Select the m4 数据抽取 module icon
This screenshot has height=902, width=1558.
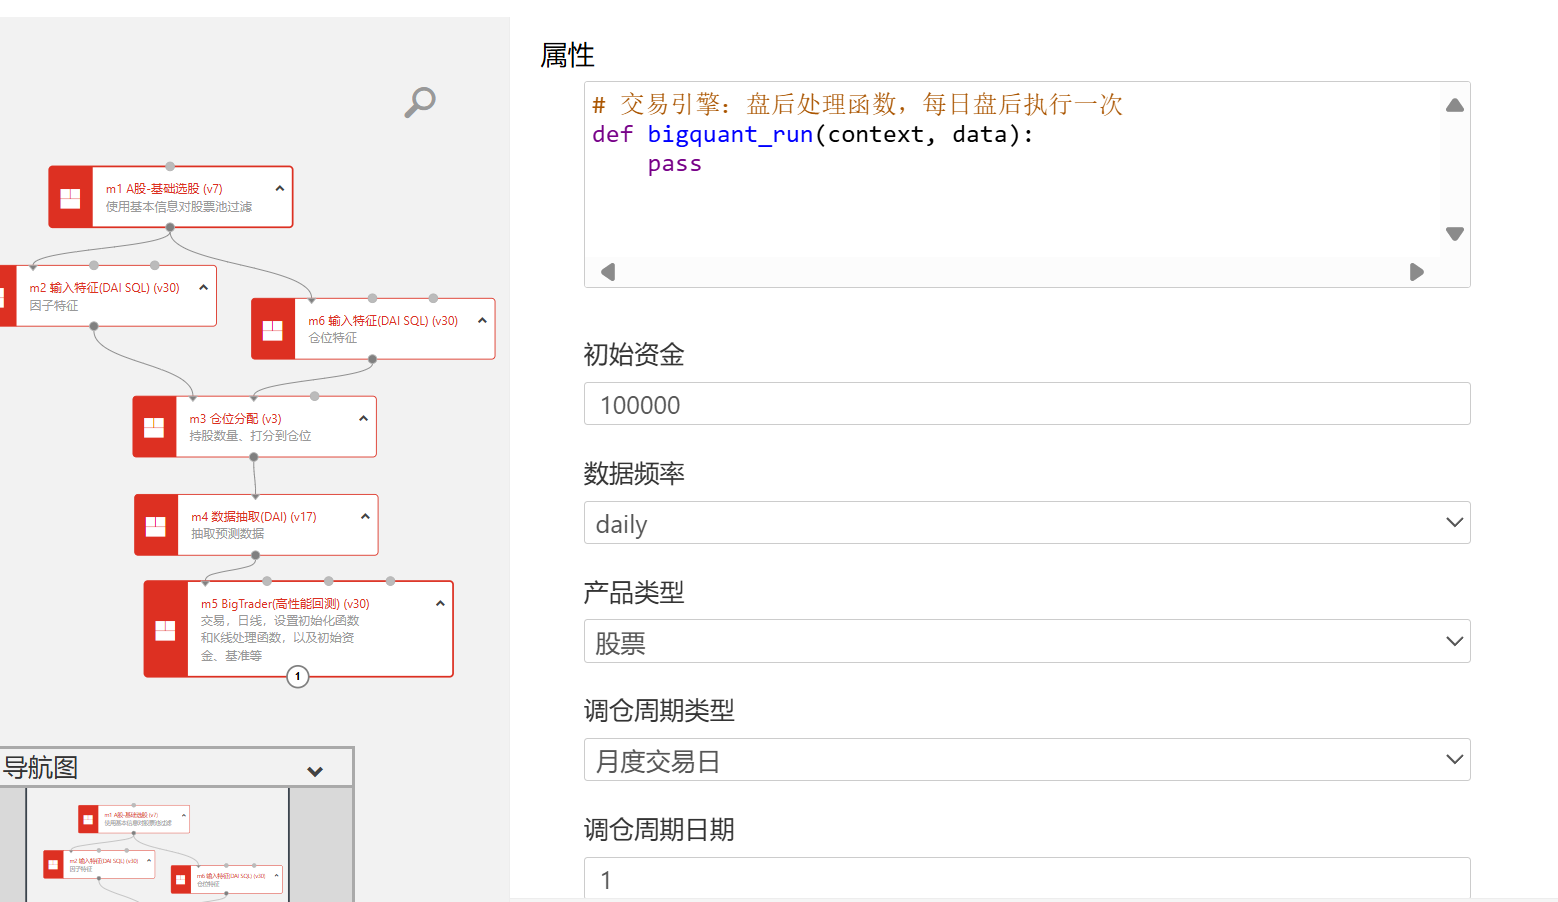[156, 526]
